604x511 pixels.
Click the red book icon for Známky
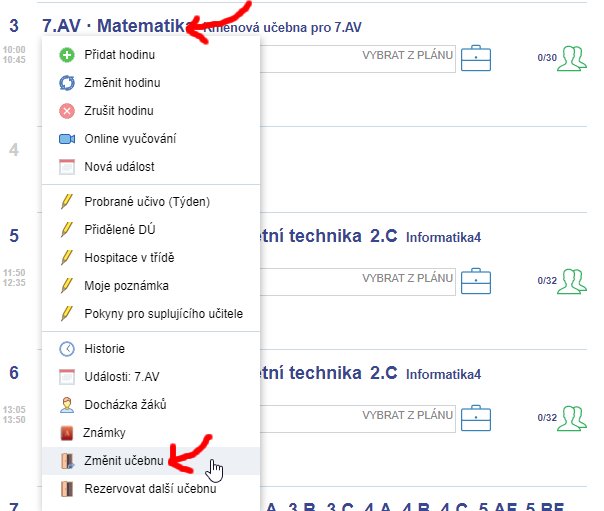tap(67, 433)
